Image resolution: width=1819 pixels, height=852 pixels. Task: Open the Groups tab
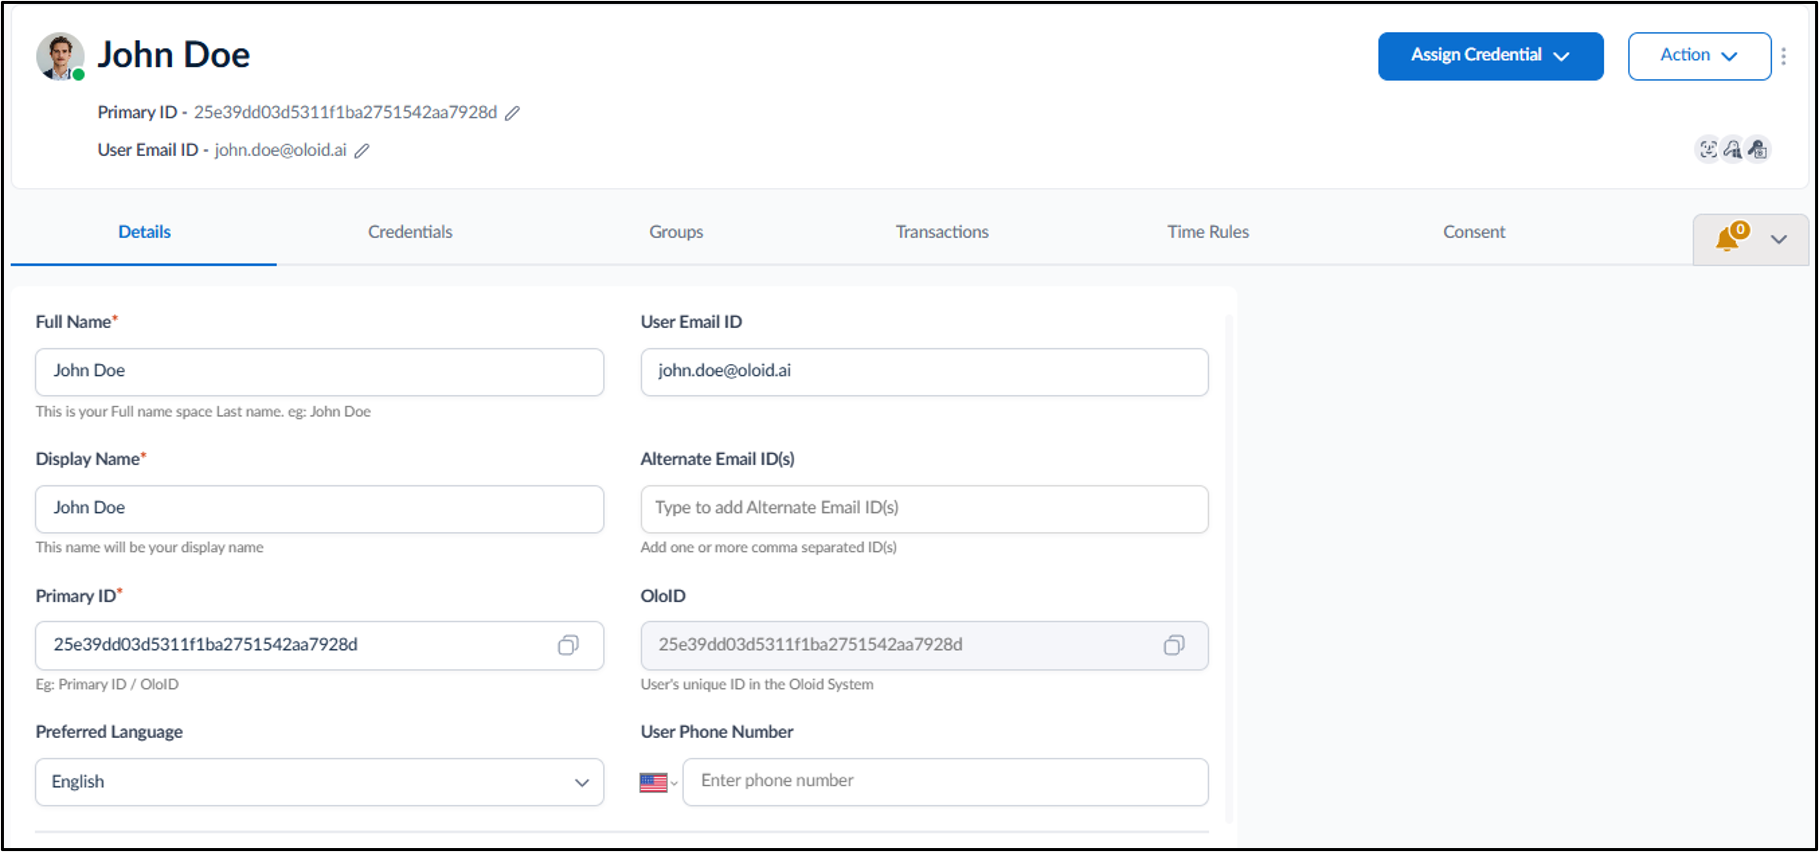point(676,232)
